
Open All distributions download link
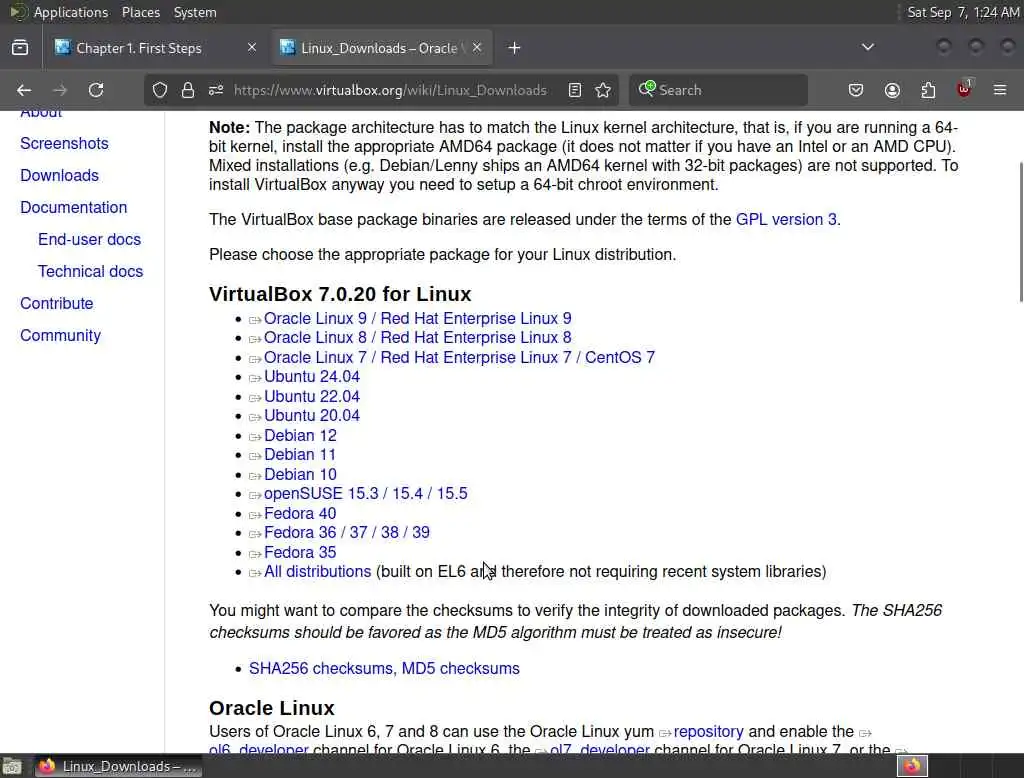tap(317, 572)
